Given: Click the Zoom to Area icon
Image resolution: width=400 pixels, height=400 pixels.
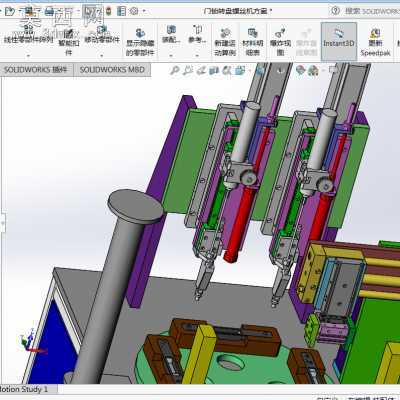Looking at the screenshot, I should coord(188,70).
